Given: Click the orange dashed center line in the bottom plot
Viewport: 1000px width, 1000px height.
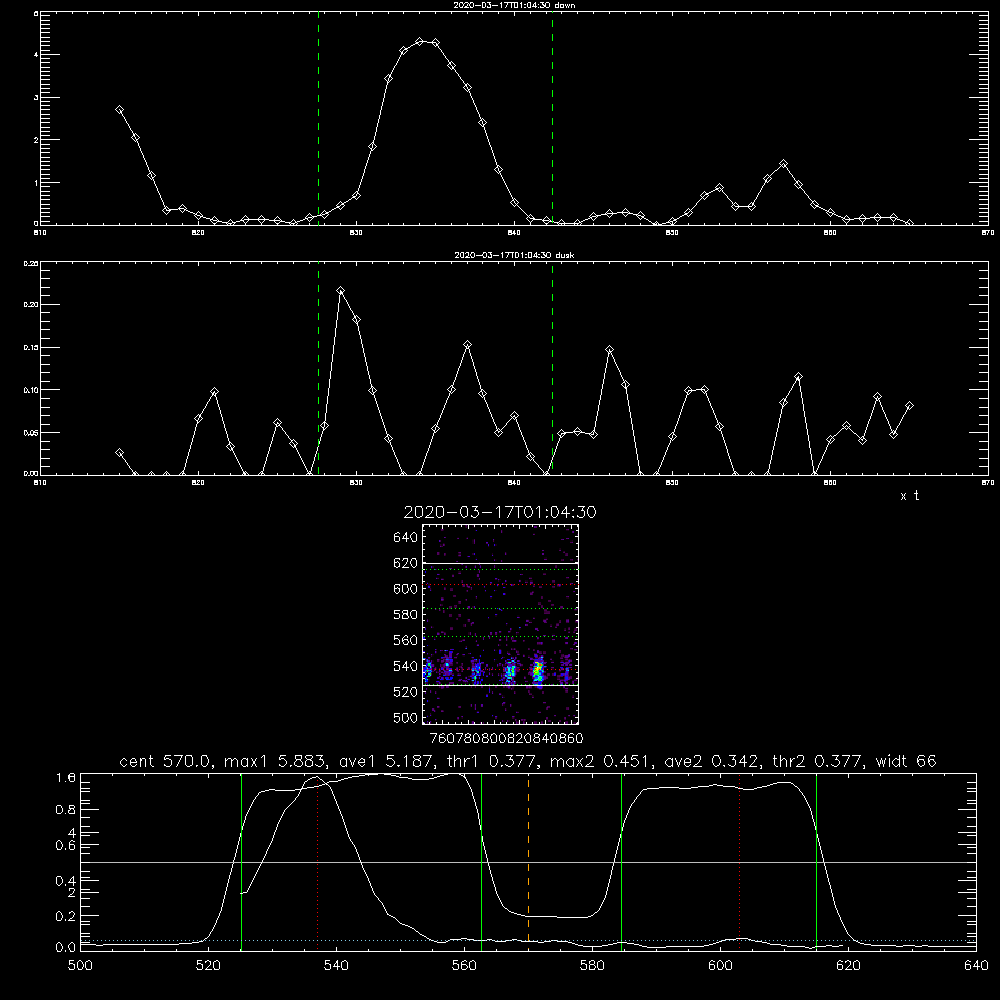Looking at the screenshot, I should [x=528, y=861].
